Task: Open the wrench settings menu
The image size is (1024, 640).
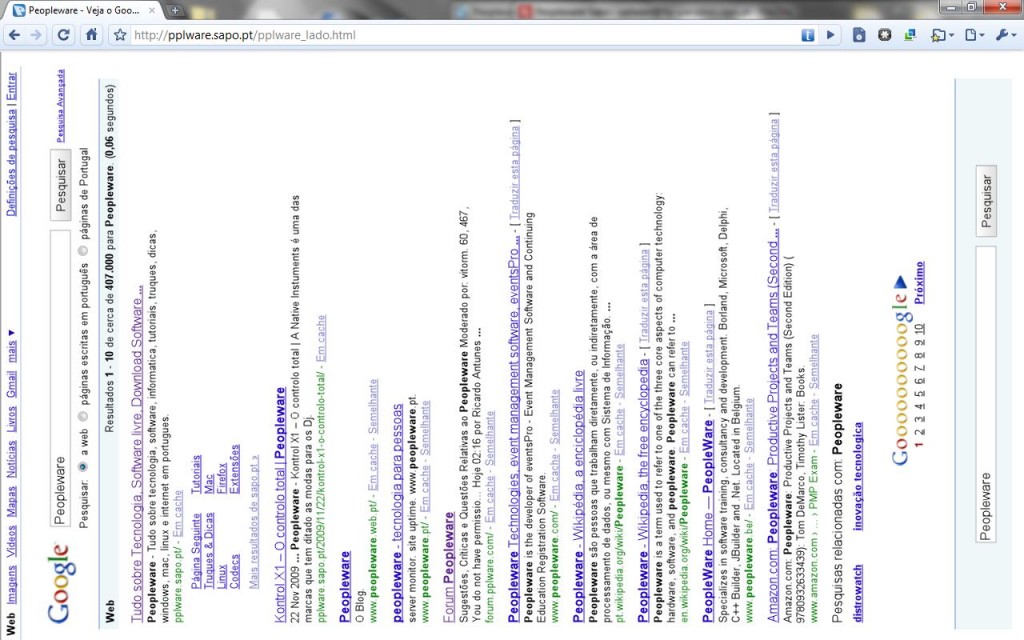Action: [1006, 35]
